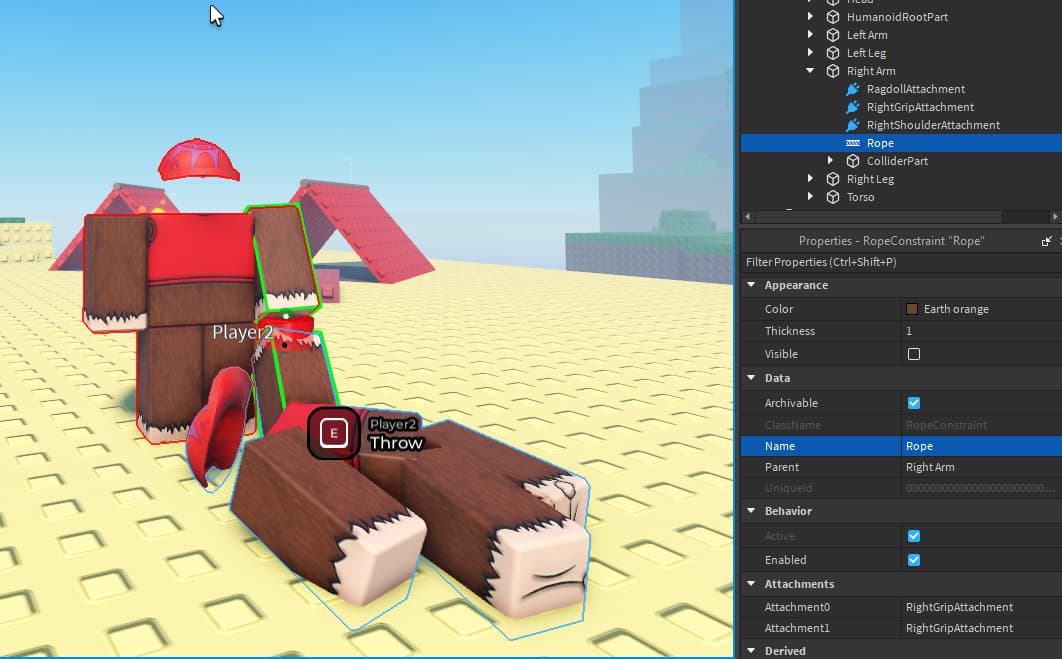Collapse the Attachments section
Screen dimensions: 1062x659
[x=751, y=584]
